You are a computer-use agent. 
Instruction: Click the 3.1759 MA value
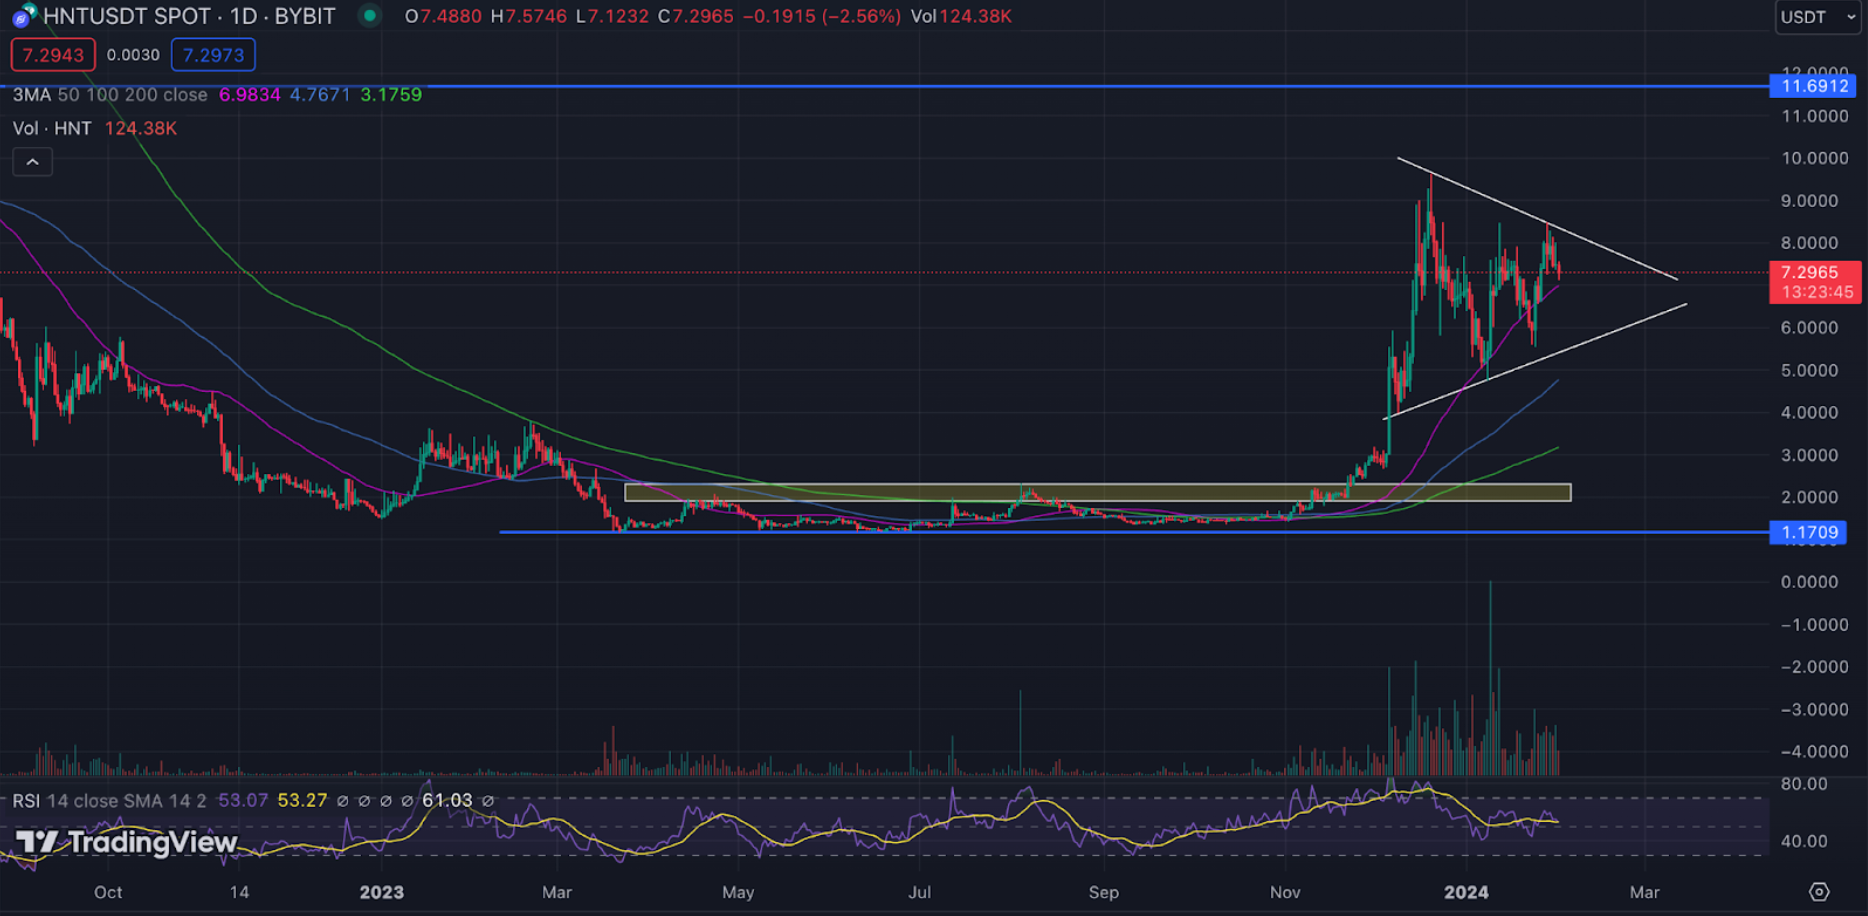391,95
